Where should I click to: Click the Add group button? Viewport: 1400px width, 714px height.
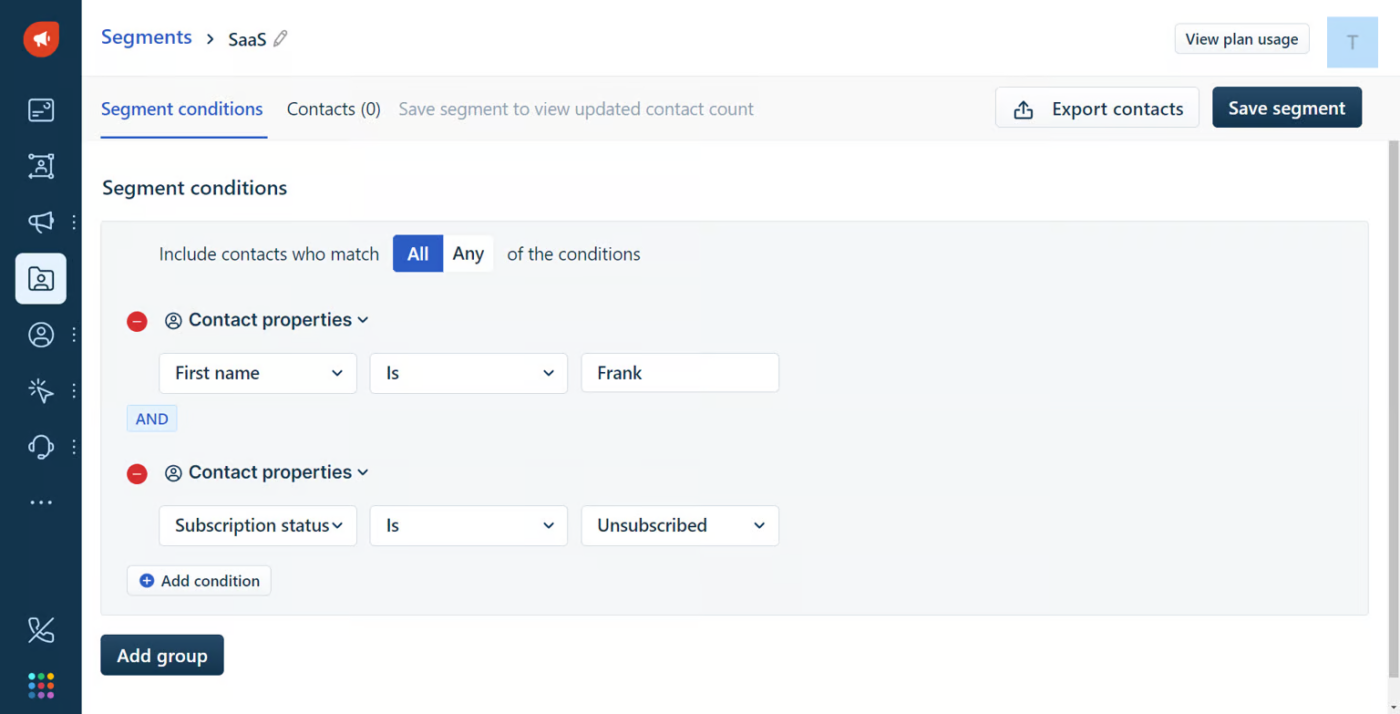click(x=162, y=656)
